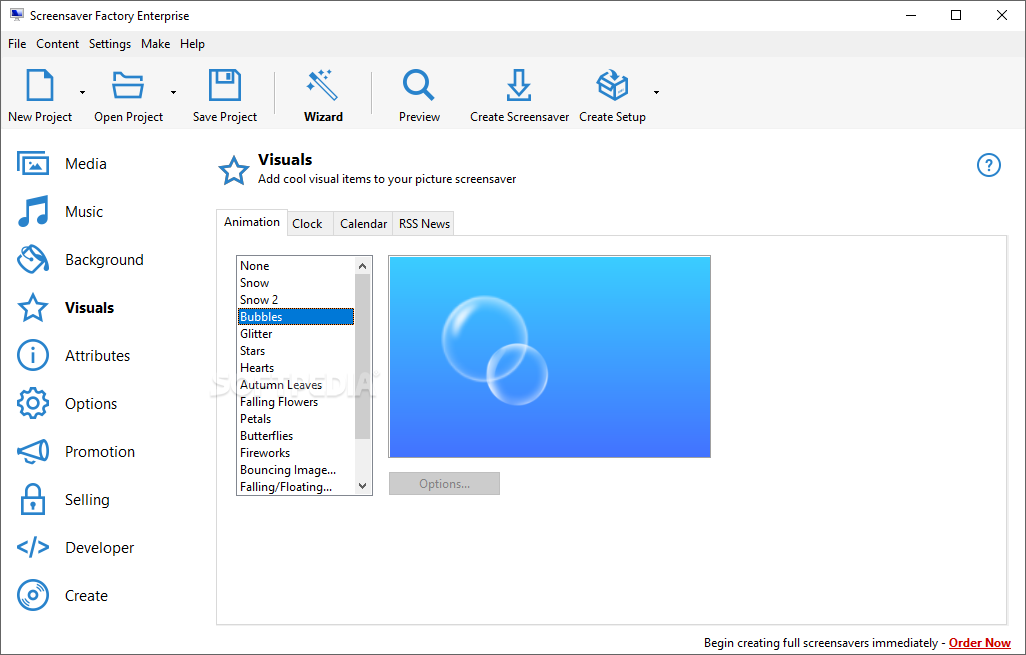This screenshot has height=655, width=1026.
Task: Open the Developer code brackets icon
Action: pos(33,547)
